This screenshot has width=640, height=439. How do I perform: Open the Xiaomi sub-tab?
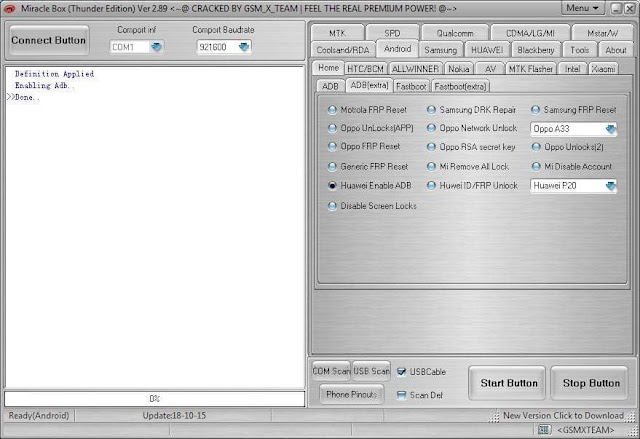click(x=603, y=69)
